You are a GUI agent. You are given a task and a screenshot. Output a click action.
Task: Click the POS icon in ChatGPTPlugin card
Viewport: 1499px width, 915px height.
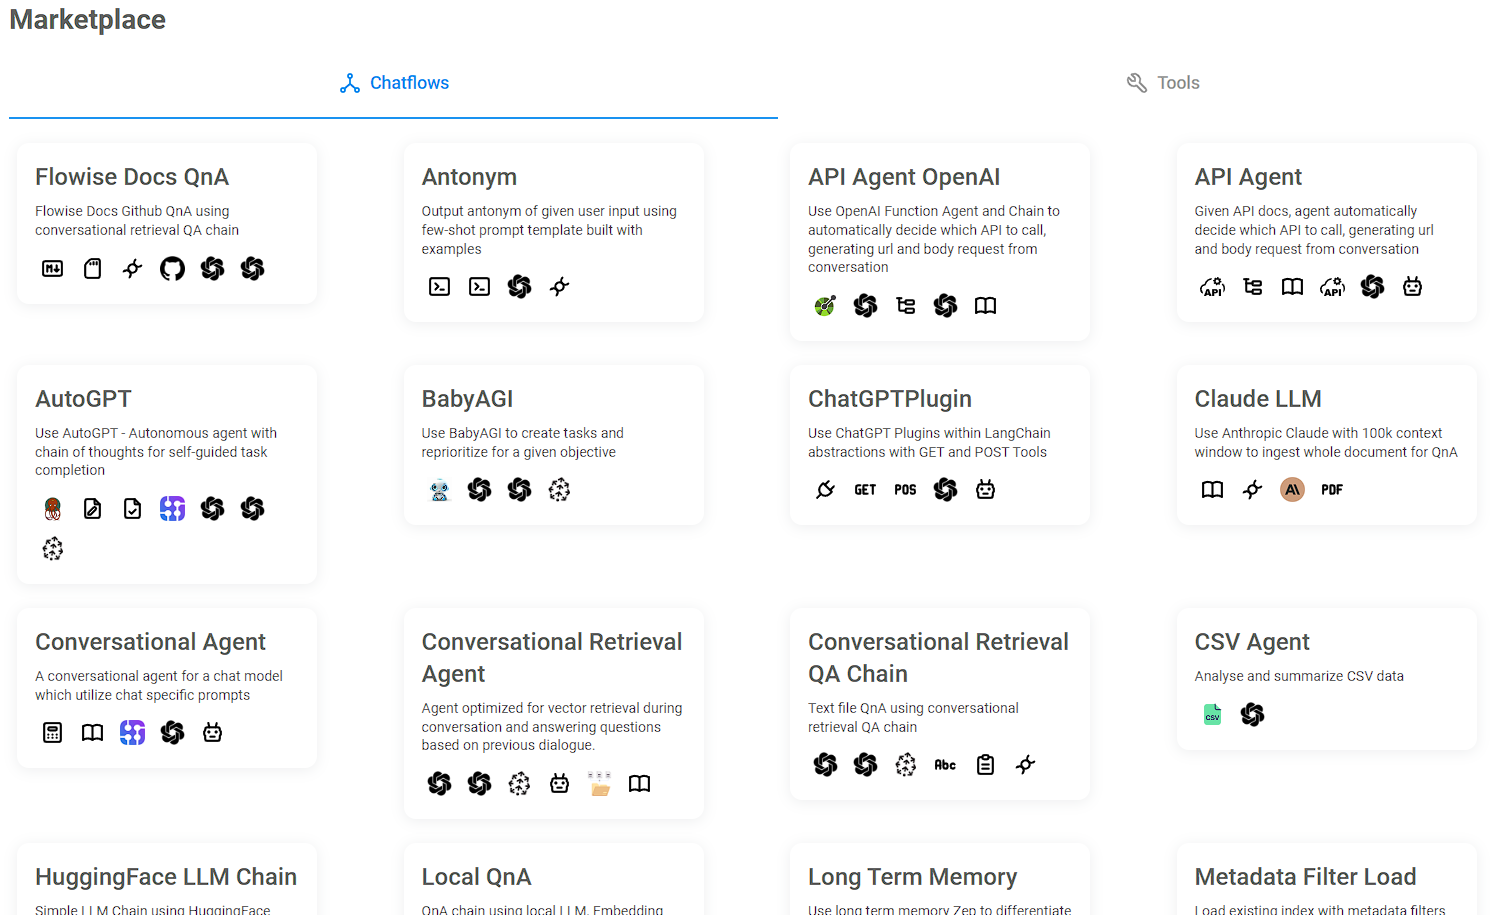(906, 490)
